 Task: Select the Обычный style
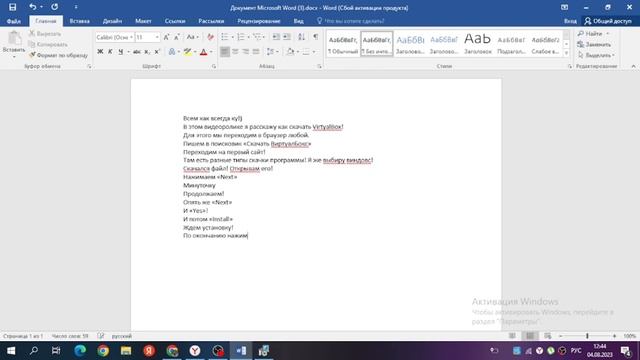(343, 44)
